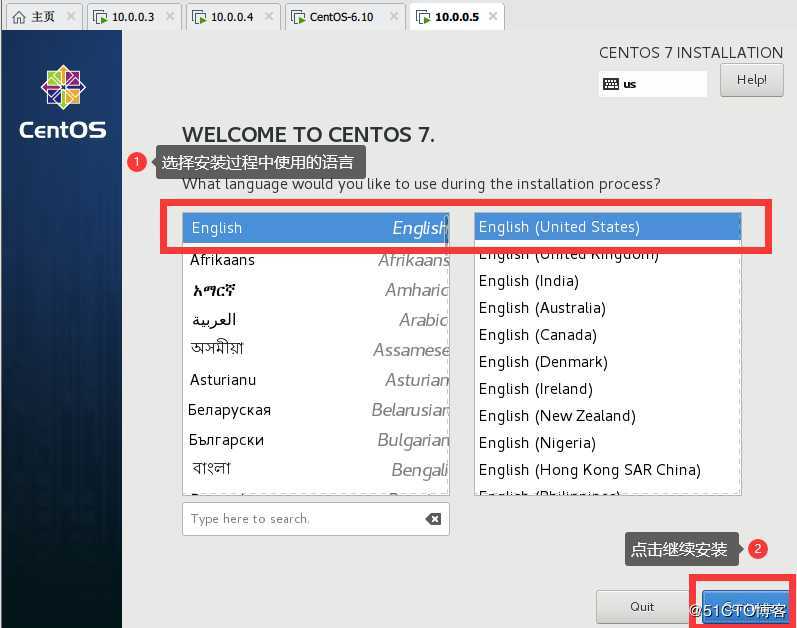Click the VM icon on 10.0.0.3 tab
The image size is (797, 628).
(100, 17)
